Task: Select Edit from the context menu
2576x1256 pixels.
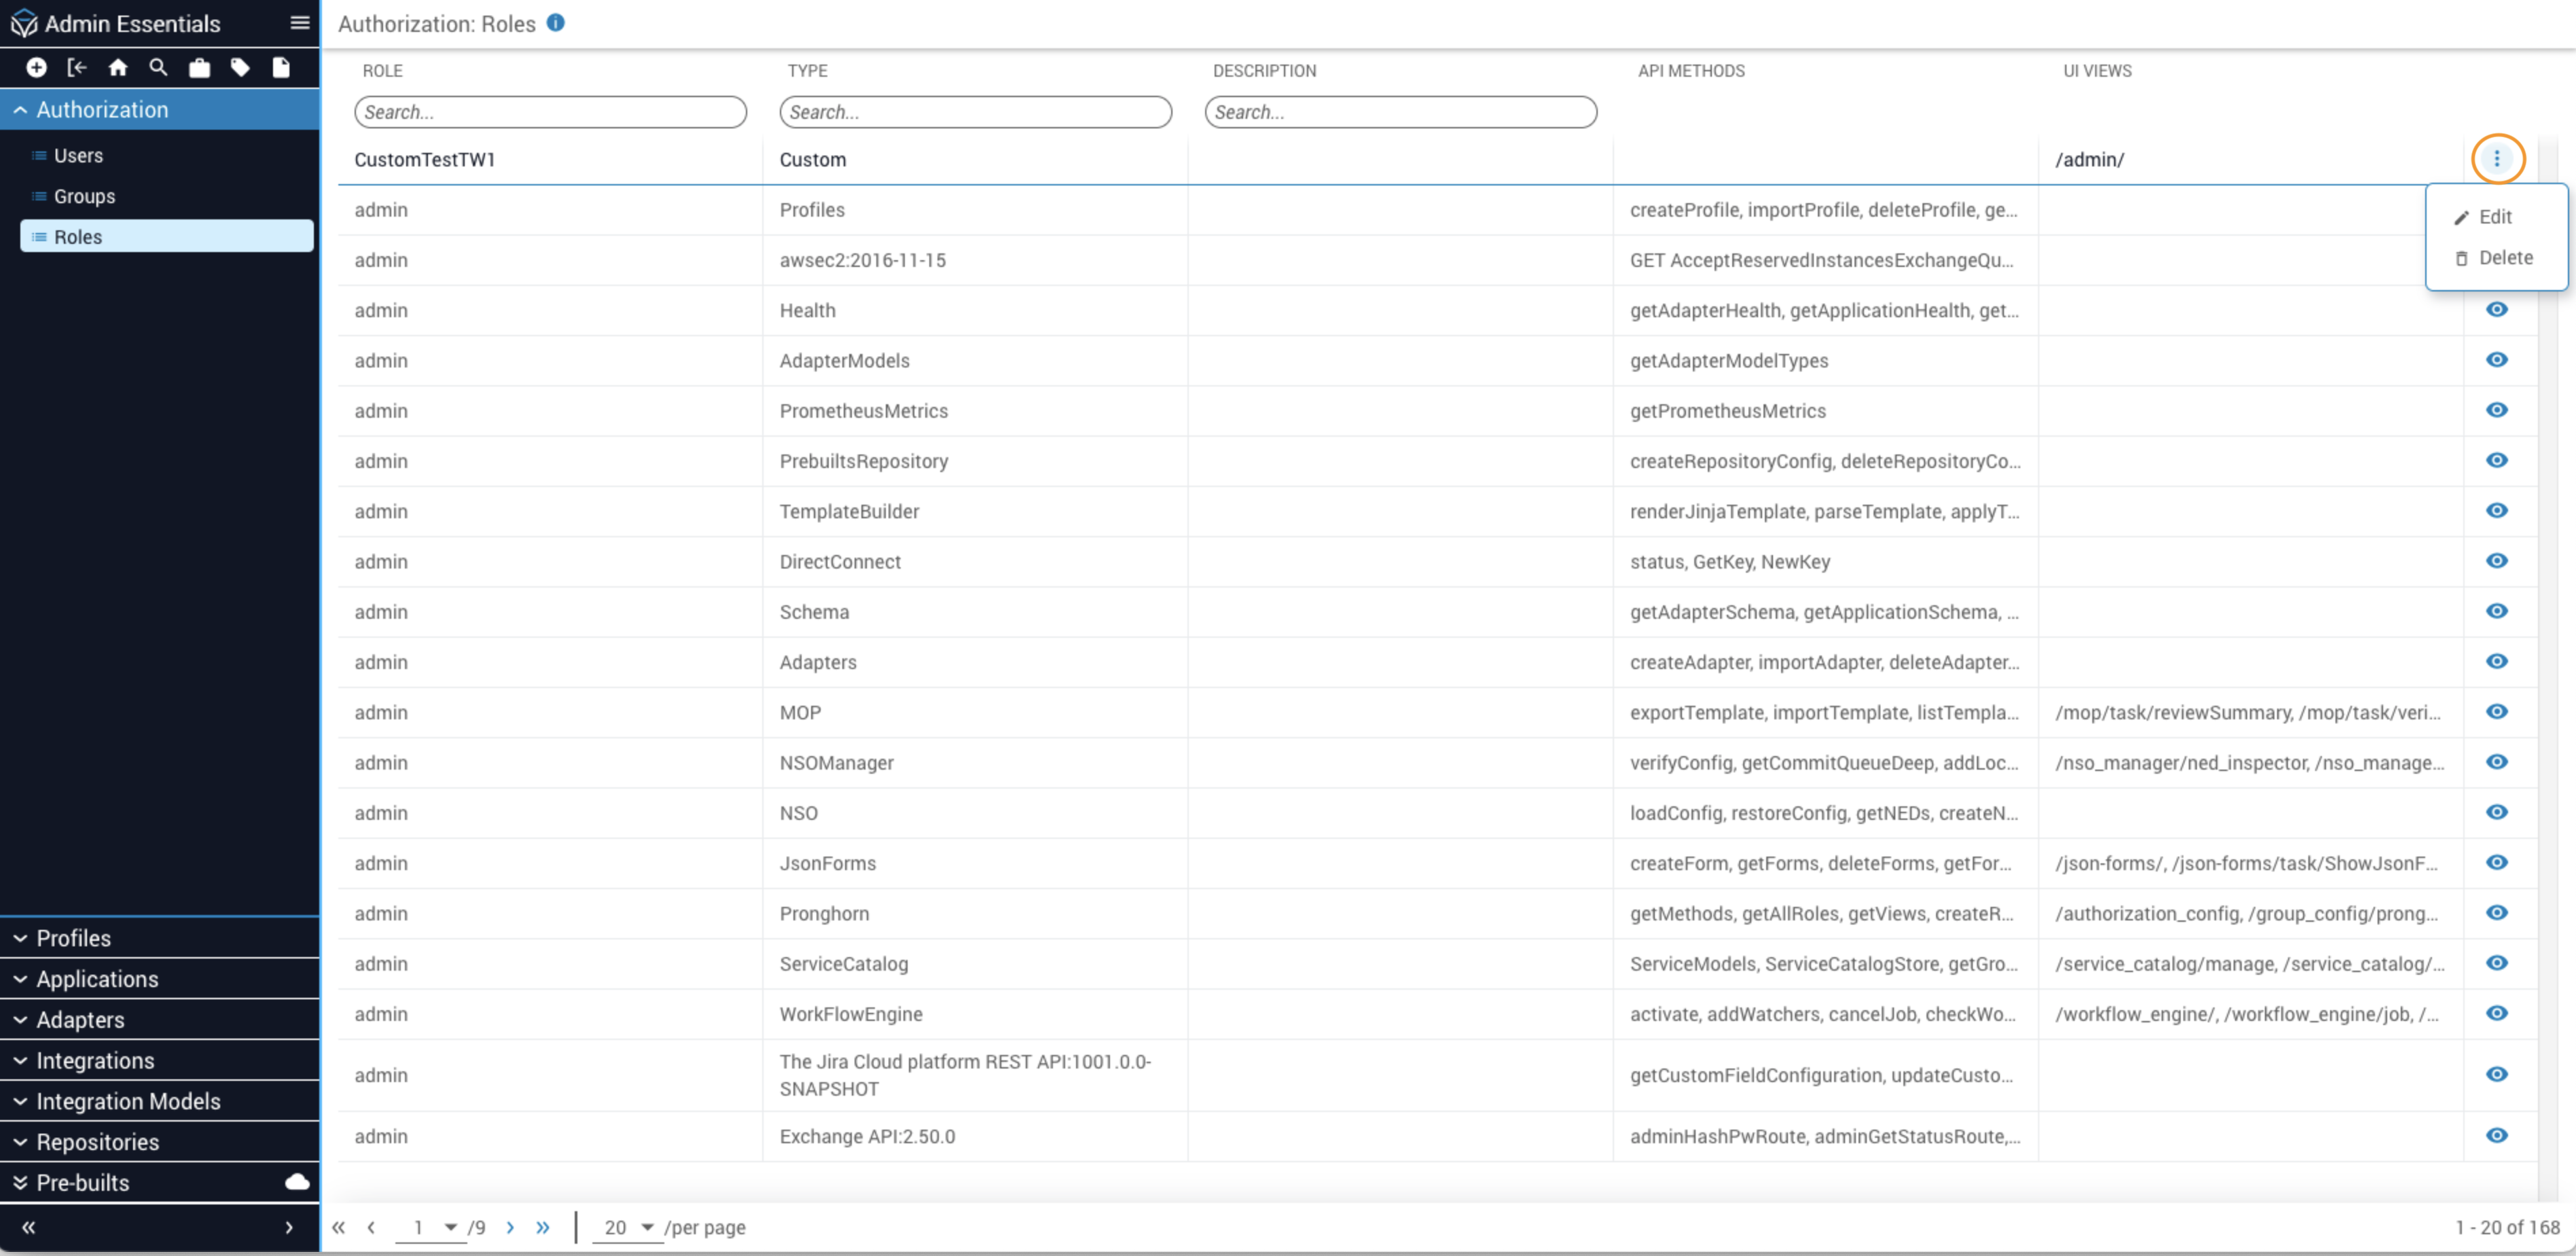Action: coord(2494,217)
